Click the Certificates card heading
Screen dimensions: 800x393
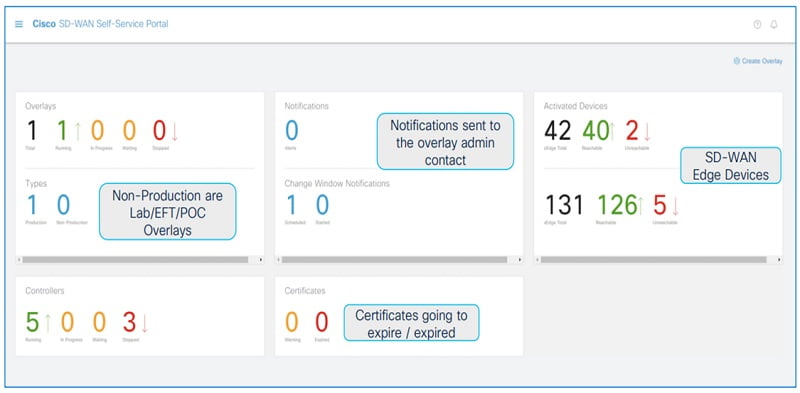point(305,291)
